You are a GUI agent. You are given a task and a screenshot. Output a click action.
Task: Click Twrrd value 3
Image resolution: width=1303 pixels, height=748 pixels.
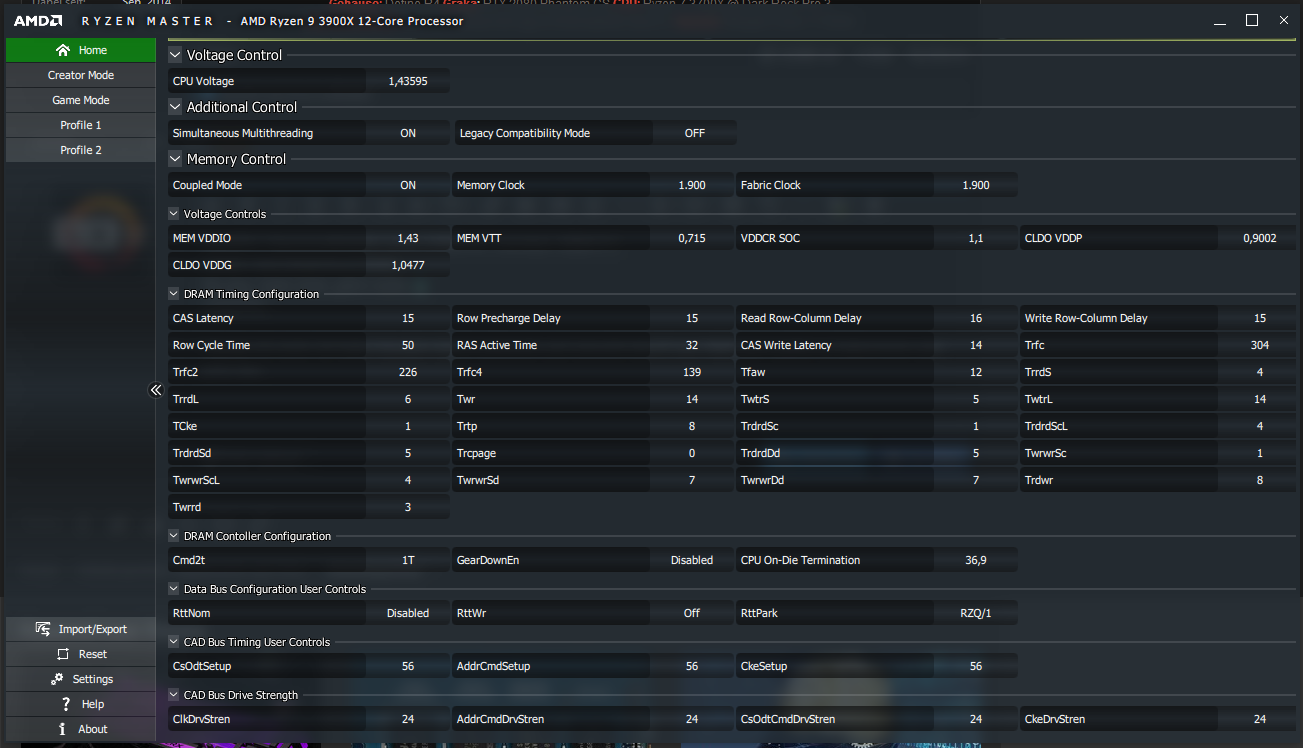[408, 507]
